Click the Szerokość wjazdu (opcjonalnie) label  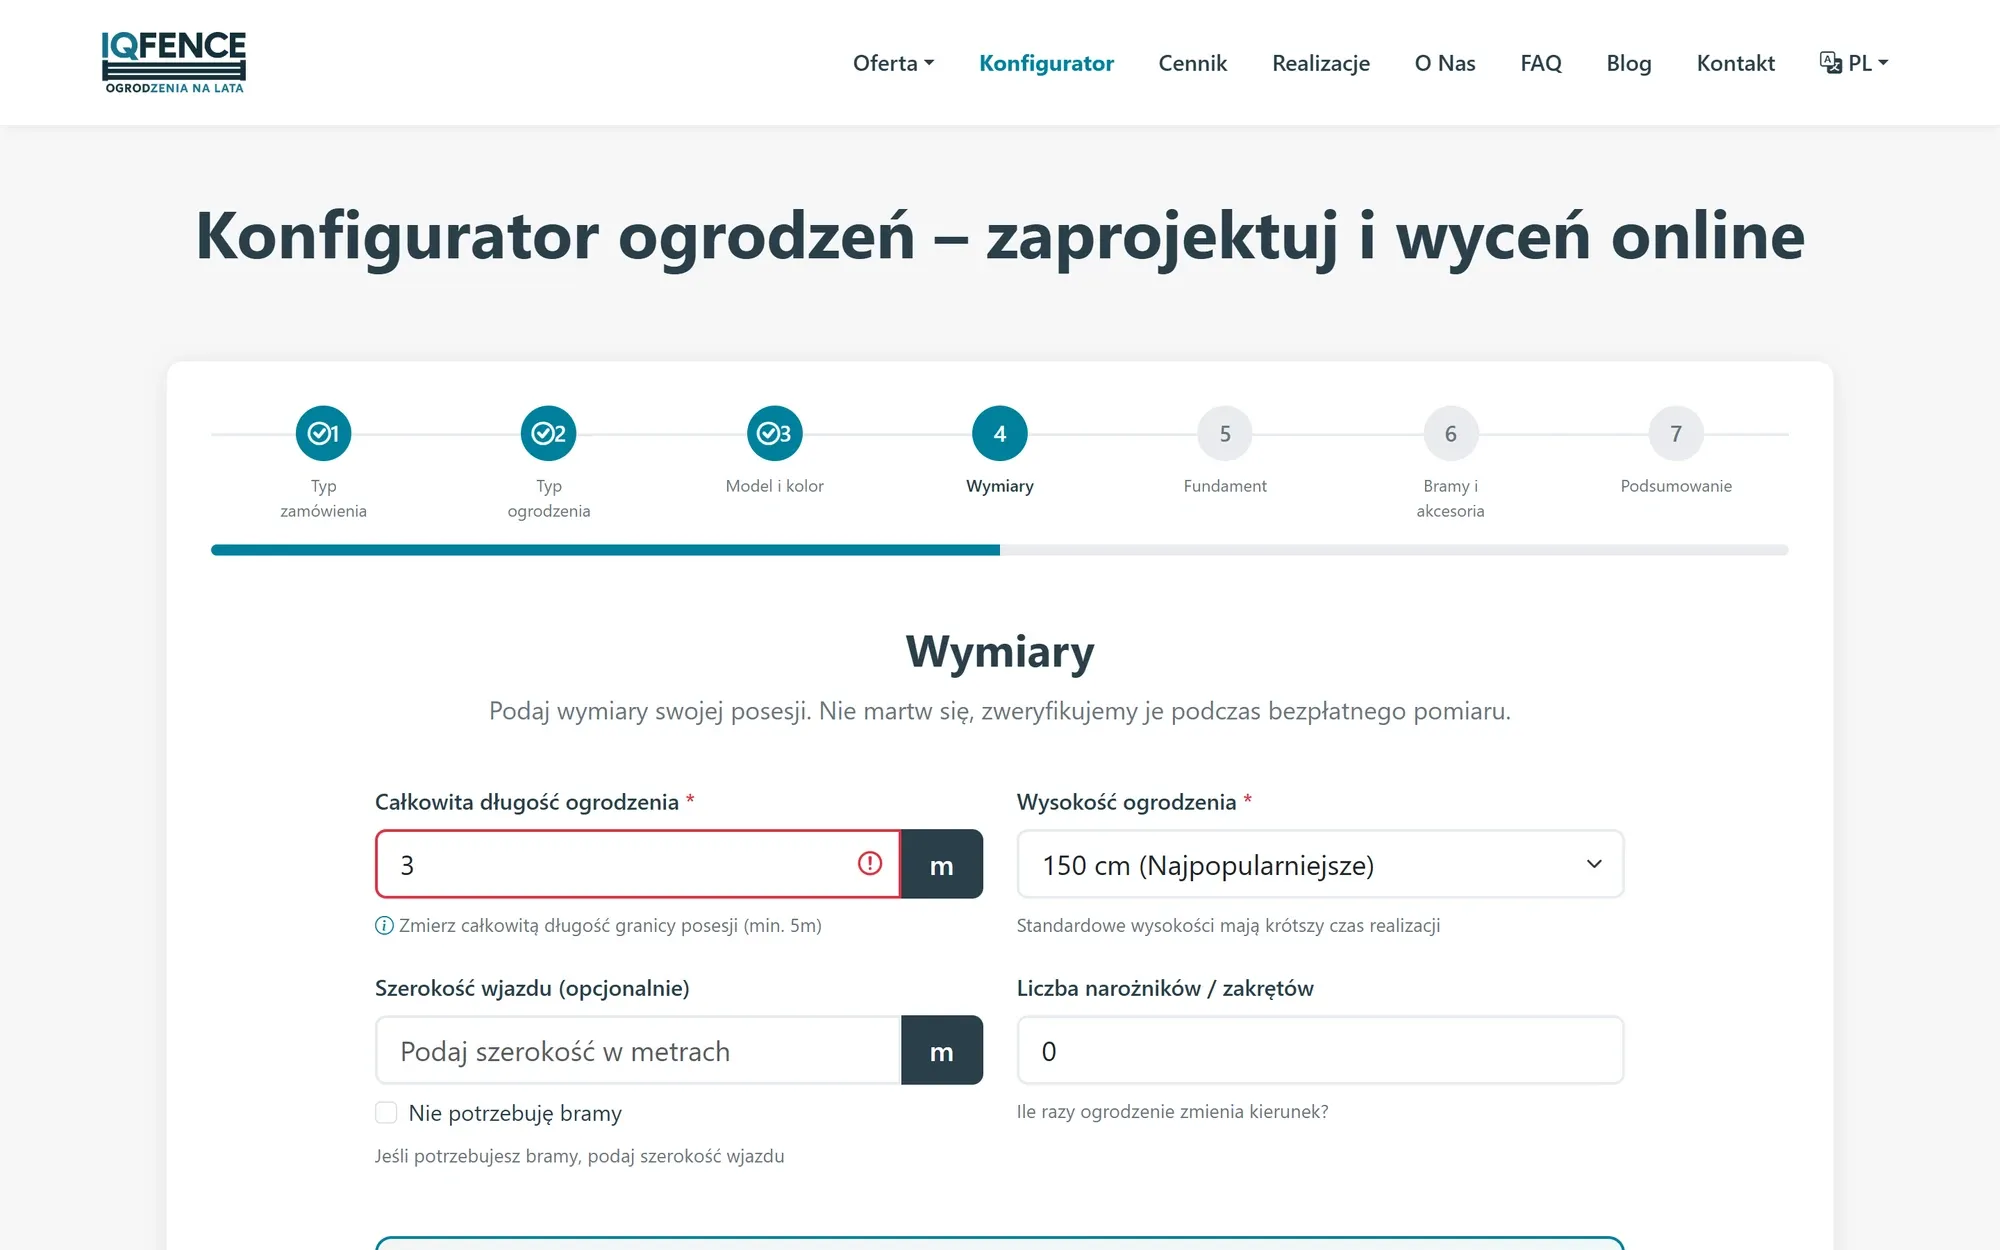(532, 988)
